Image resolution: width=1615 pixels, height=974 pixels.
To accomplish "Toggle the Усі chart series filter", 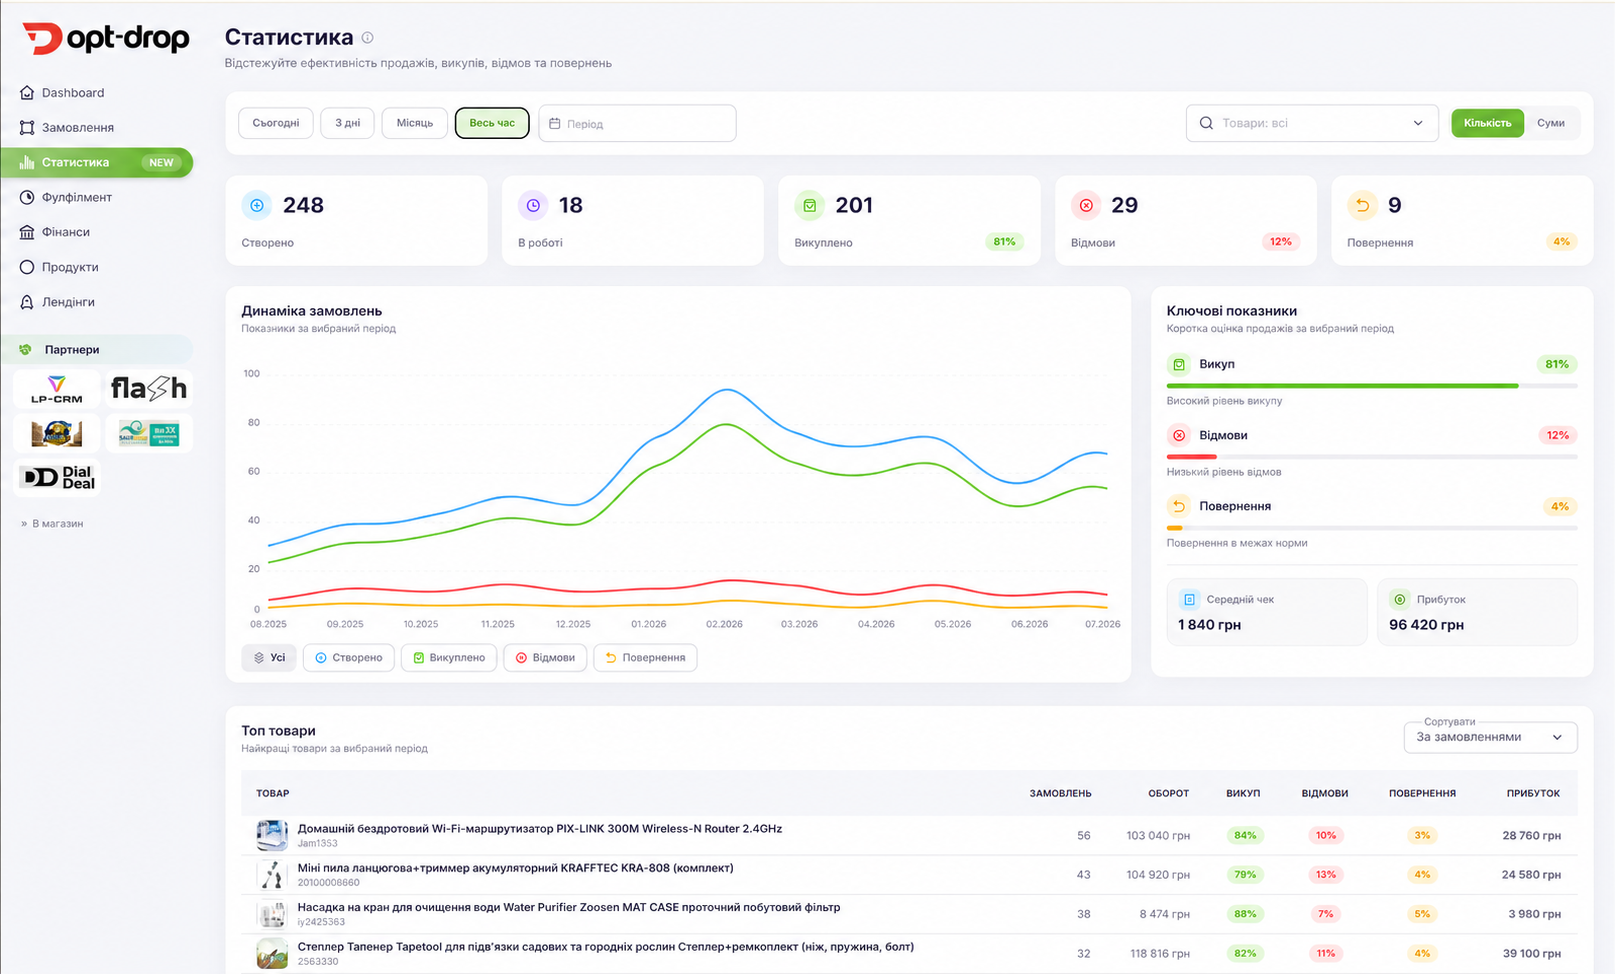I will (x=269, y=658).
